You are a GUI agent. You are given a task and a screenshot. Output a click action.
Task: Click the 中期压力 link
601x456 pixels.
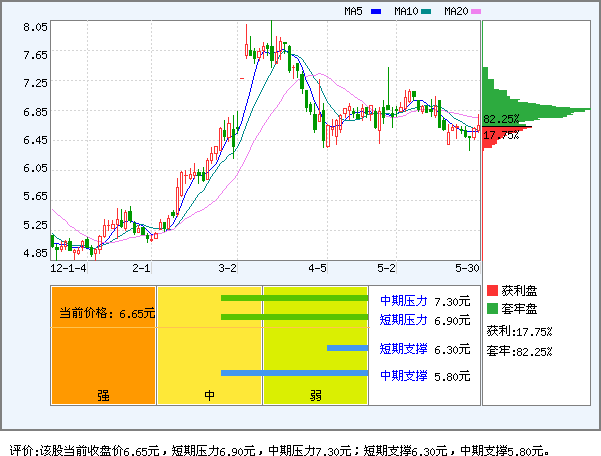(x=404, y=301)
